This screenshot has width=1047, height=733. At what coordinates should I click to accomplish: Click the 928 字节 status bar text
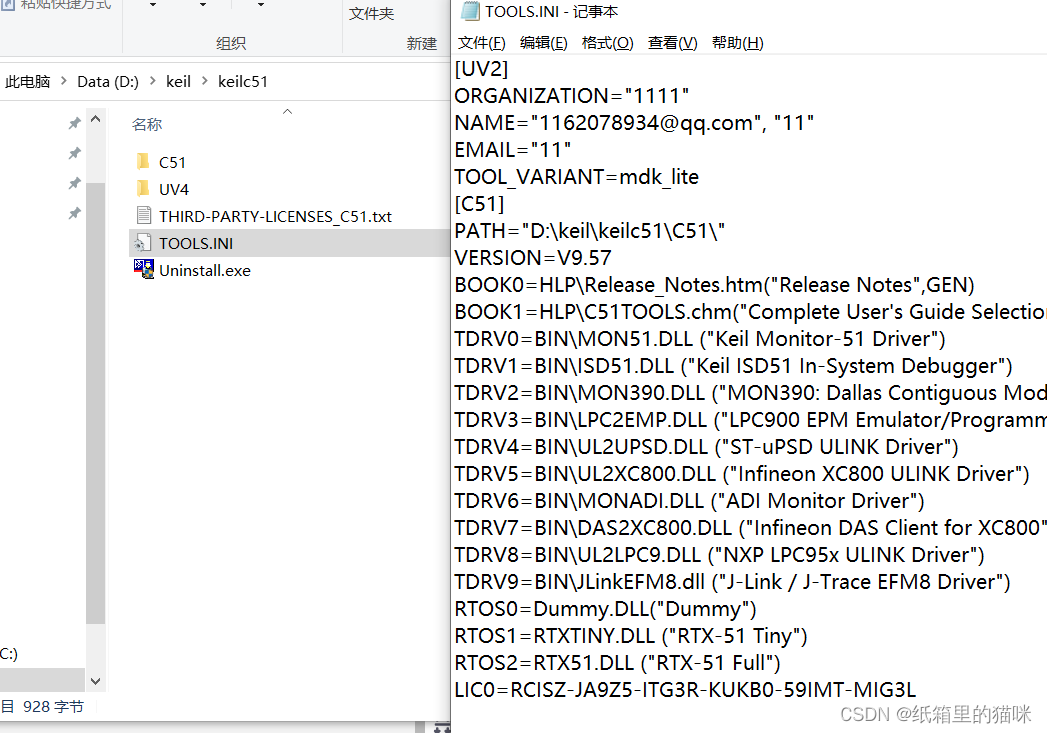click(53, 707)
